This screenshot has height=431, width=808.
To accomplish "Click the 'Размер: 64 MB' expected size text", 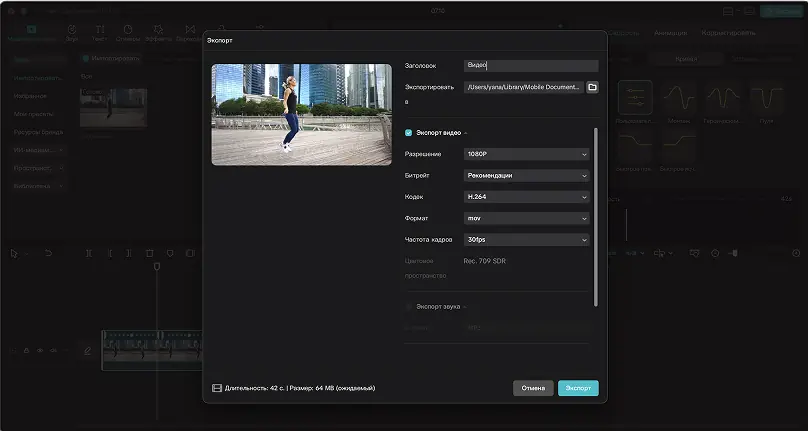I will (332, 388).
